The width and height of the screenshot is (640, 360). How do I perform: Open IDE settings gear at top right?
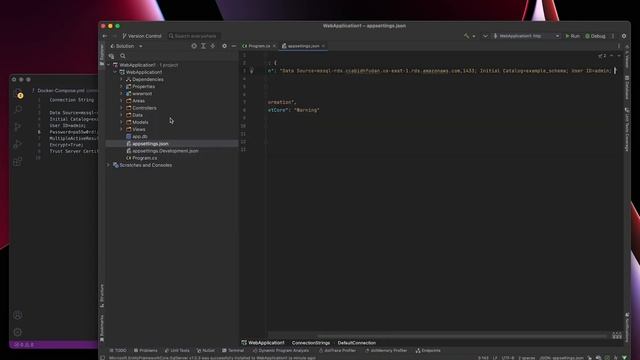(624, 36)
